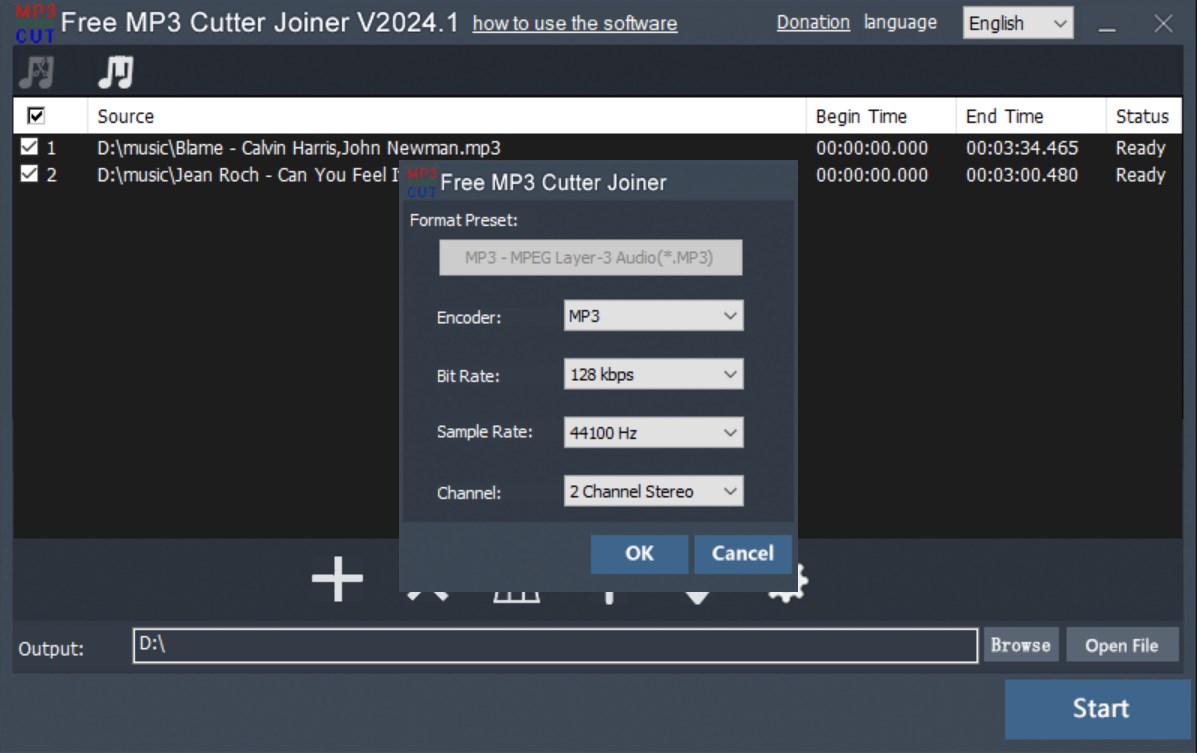Viewport: 1197px width, 753px height.
Task: Open the language menu
Action: 901,22
